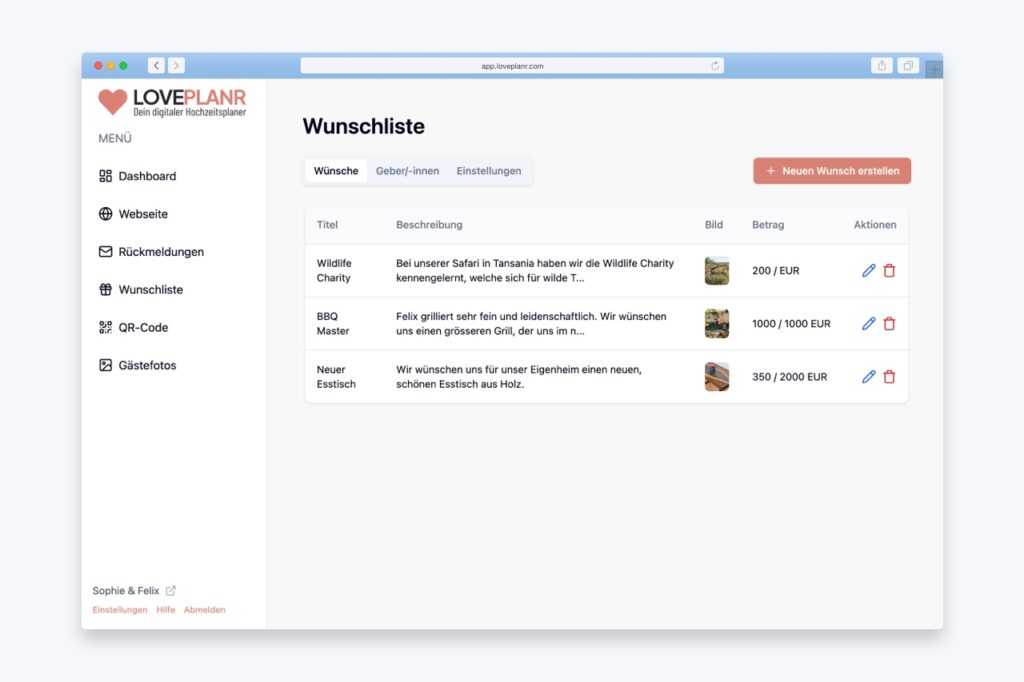The height and width of the screenshot is (682, 1024).
Task: Go back with browser back arrow
Action: click(x=156, y=66)
